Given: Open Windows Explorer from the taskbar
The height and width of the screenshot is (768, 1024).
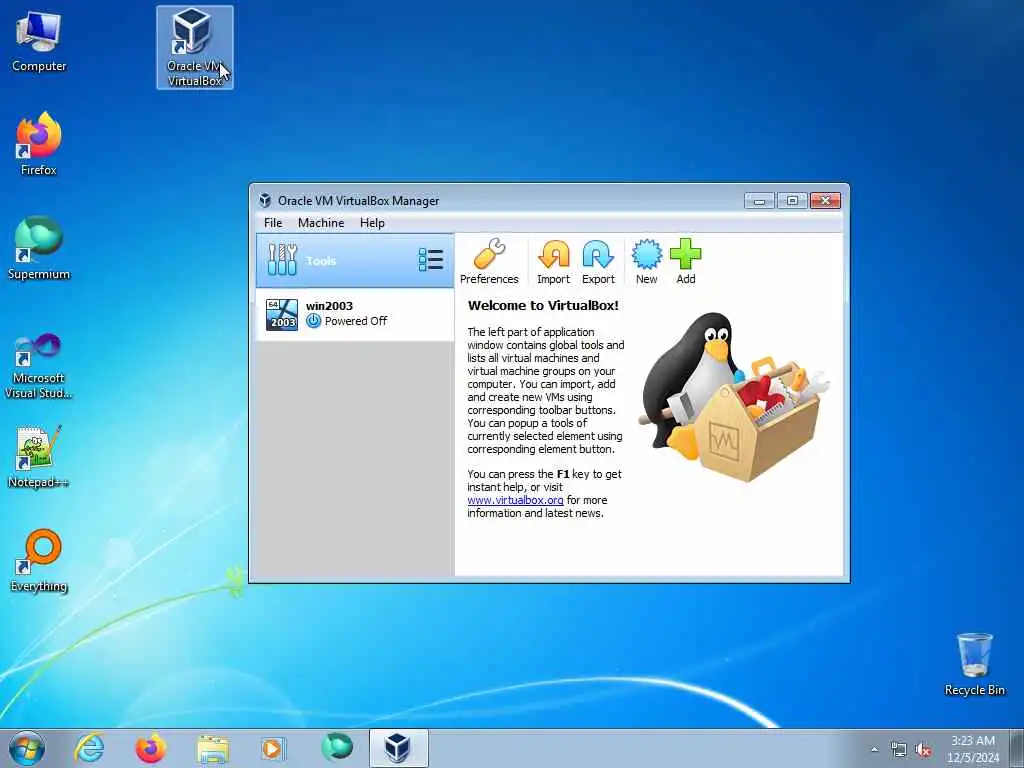Looking at the screenshot, I should coord(213,749).
